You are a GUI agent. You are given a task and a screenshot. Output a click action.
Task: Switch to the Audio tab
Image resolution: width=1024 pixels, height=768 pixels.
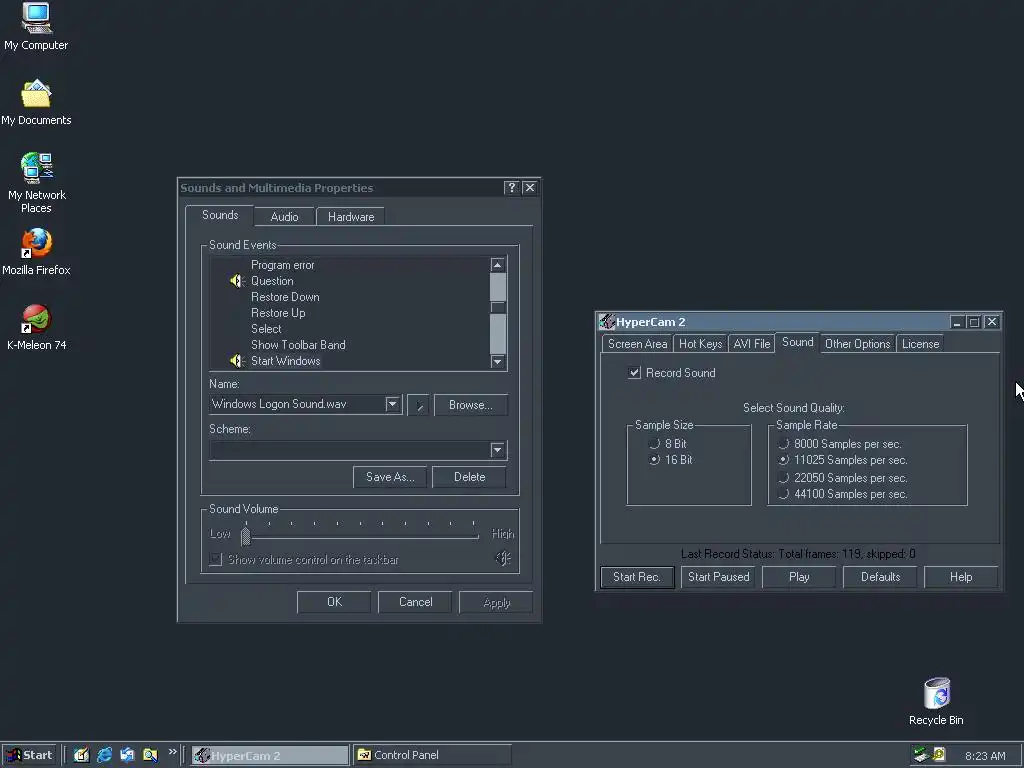pyautogui.click(x=284, y=217)
